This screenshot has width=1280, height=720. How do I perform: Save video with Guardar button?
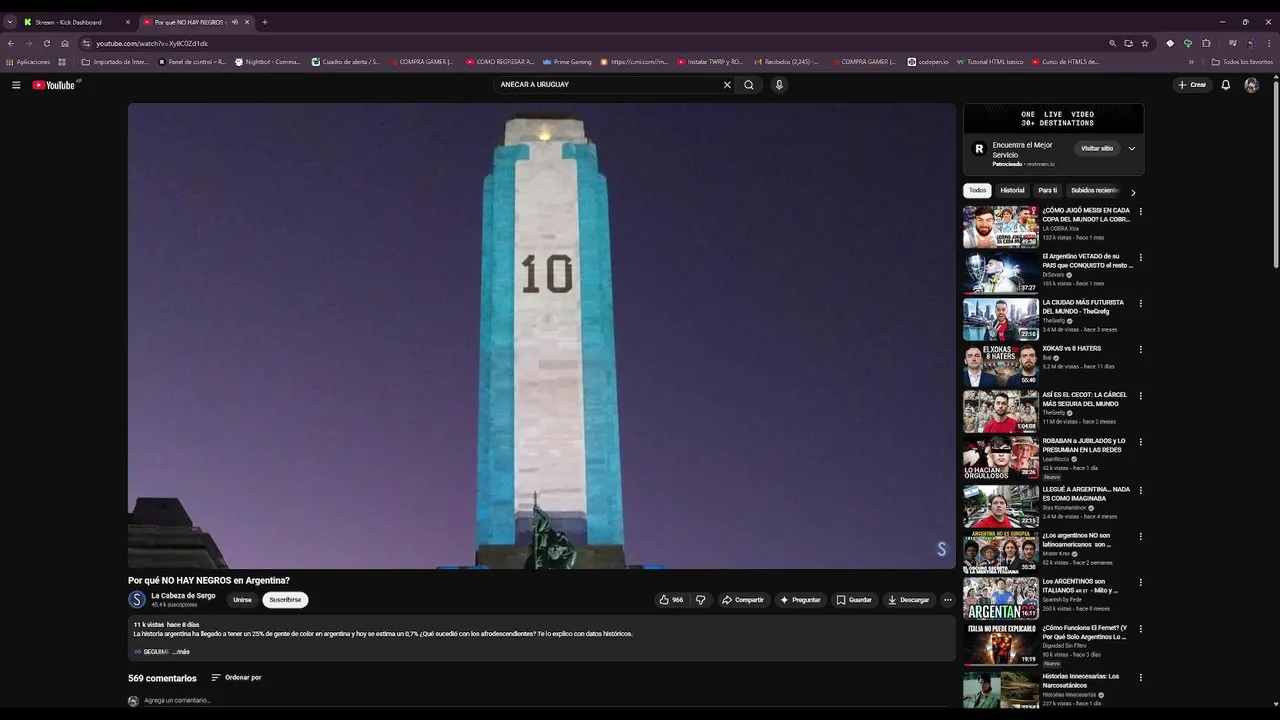854,600
